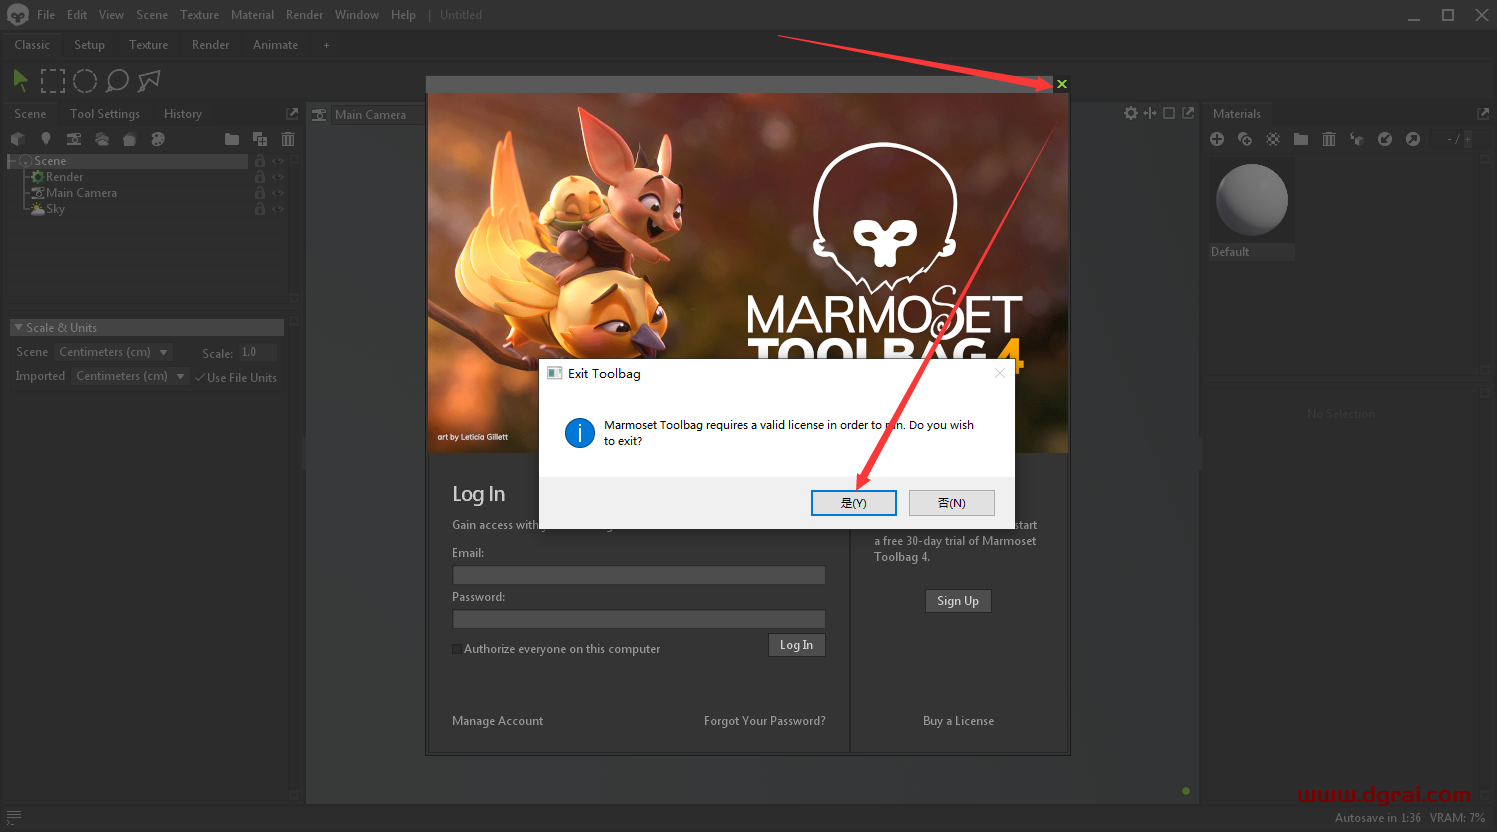Open the File menu
Screen dimensions: 1497x832
(46, 15)
